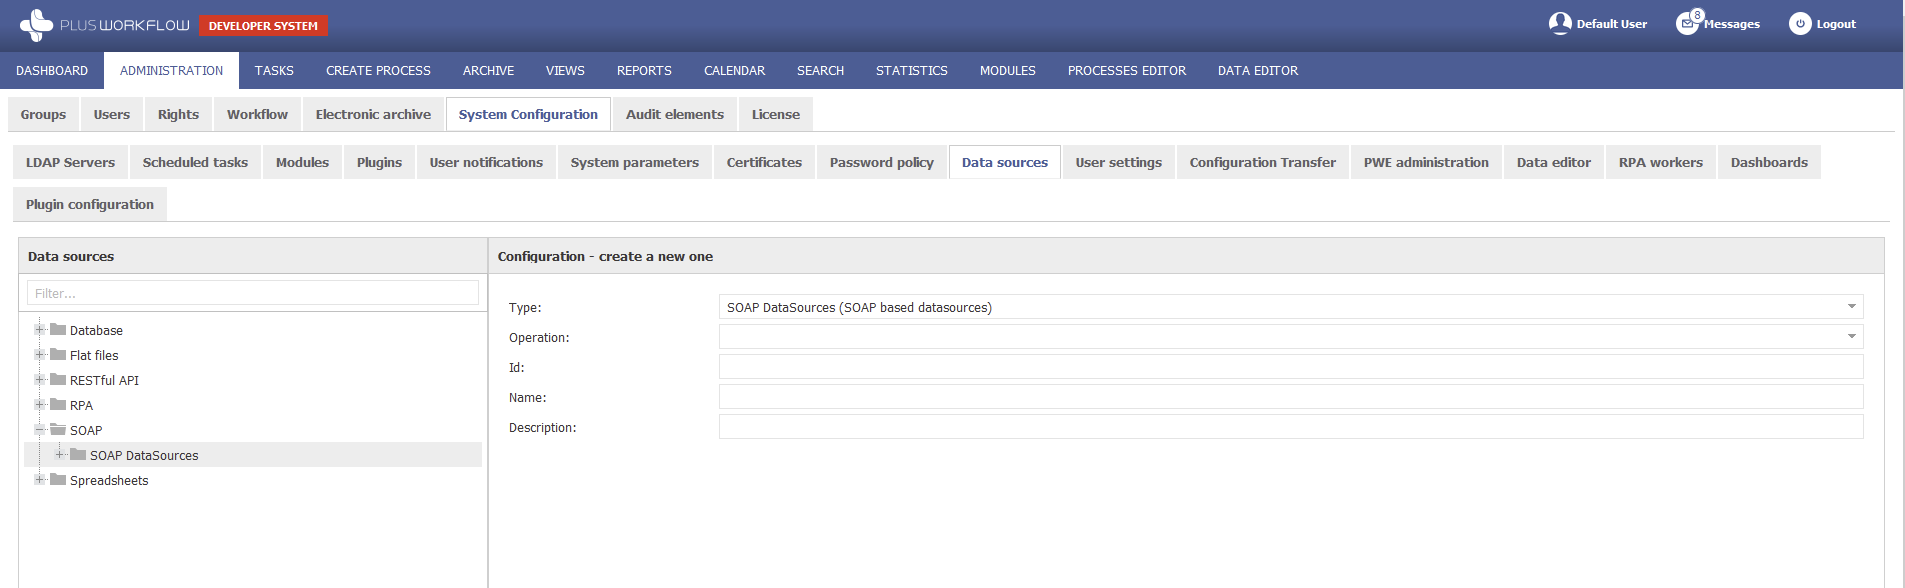Click the Plus Workflow logo icon
The width and height of the screenshot is (1905, 588).
tap(36, 25)
